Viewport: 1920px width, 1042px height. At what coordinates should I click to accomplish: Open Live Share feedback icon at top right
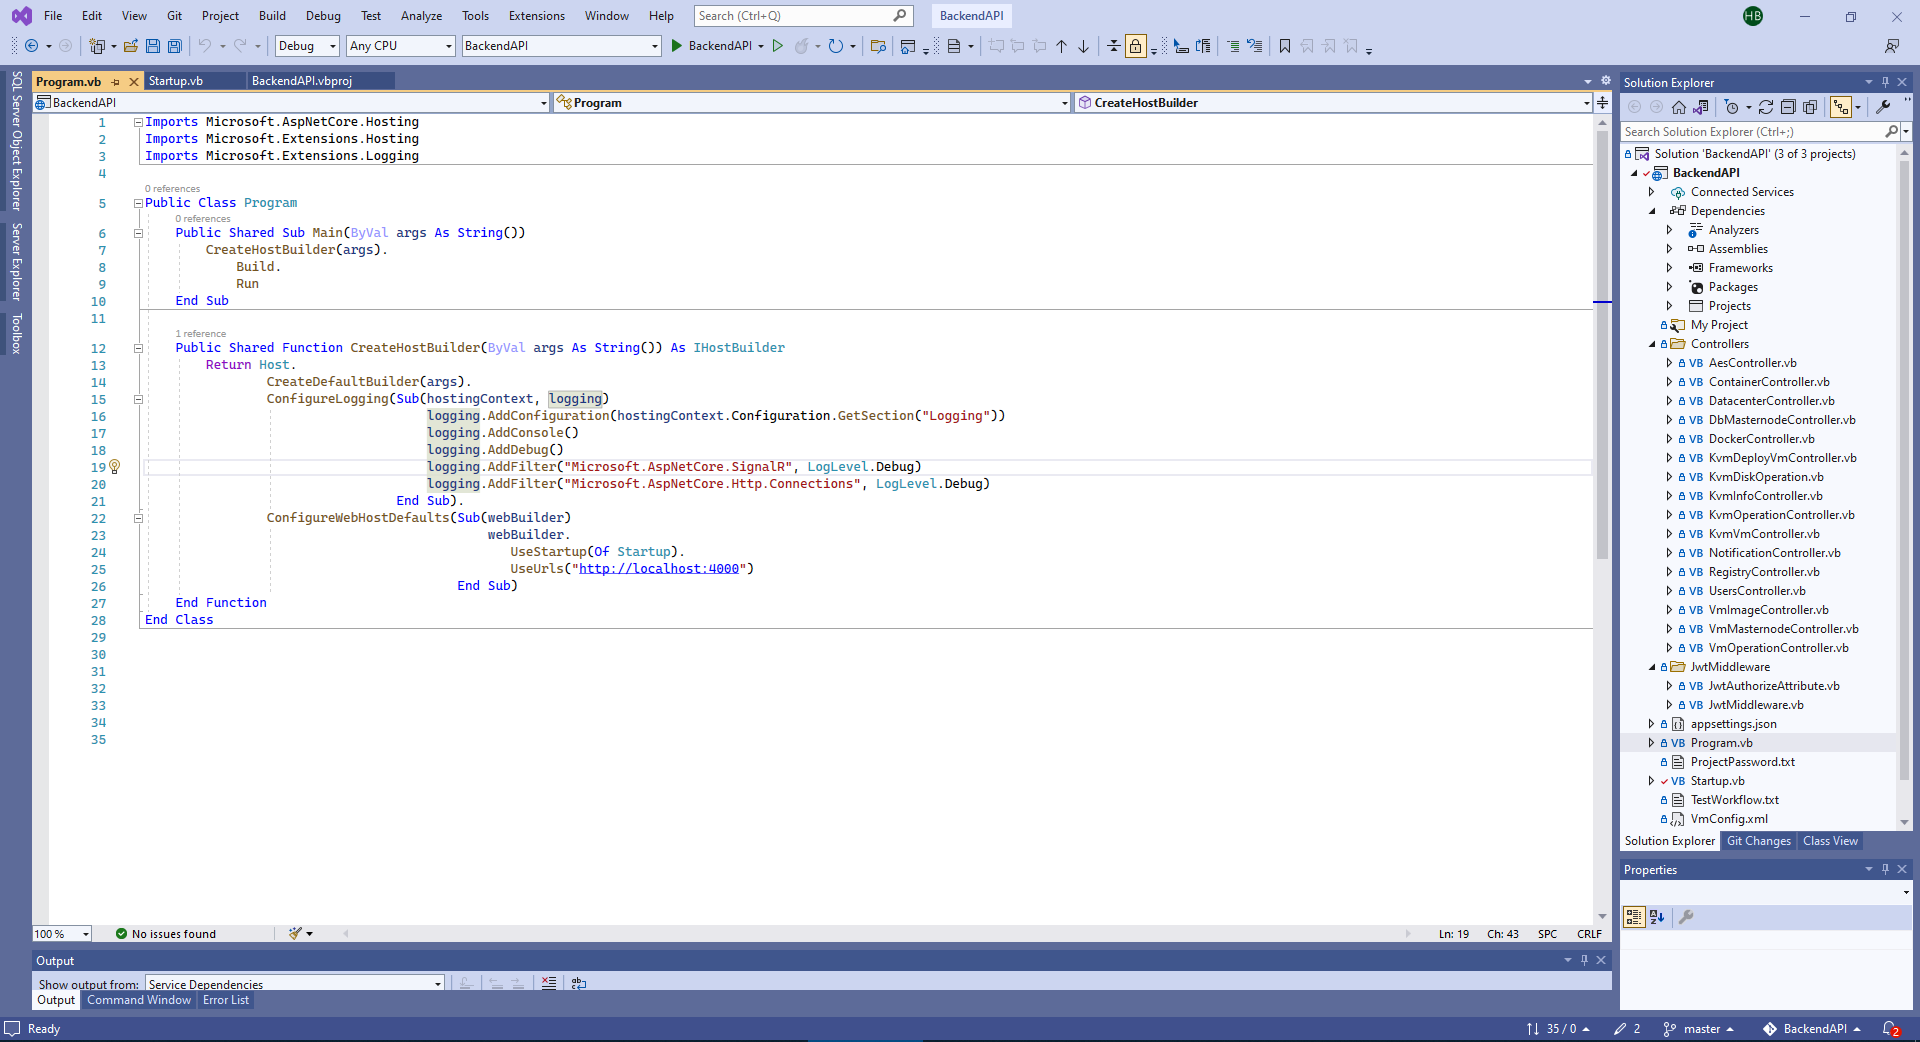pyautogui.click(x=1891, y=46)
